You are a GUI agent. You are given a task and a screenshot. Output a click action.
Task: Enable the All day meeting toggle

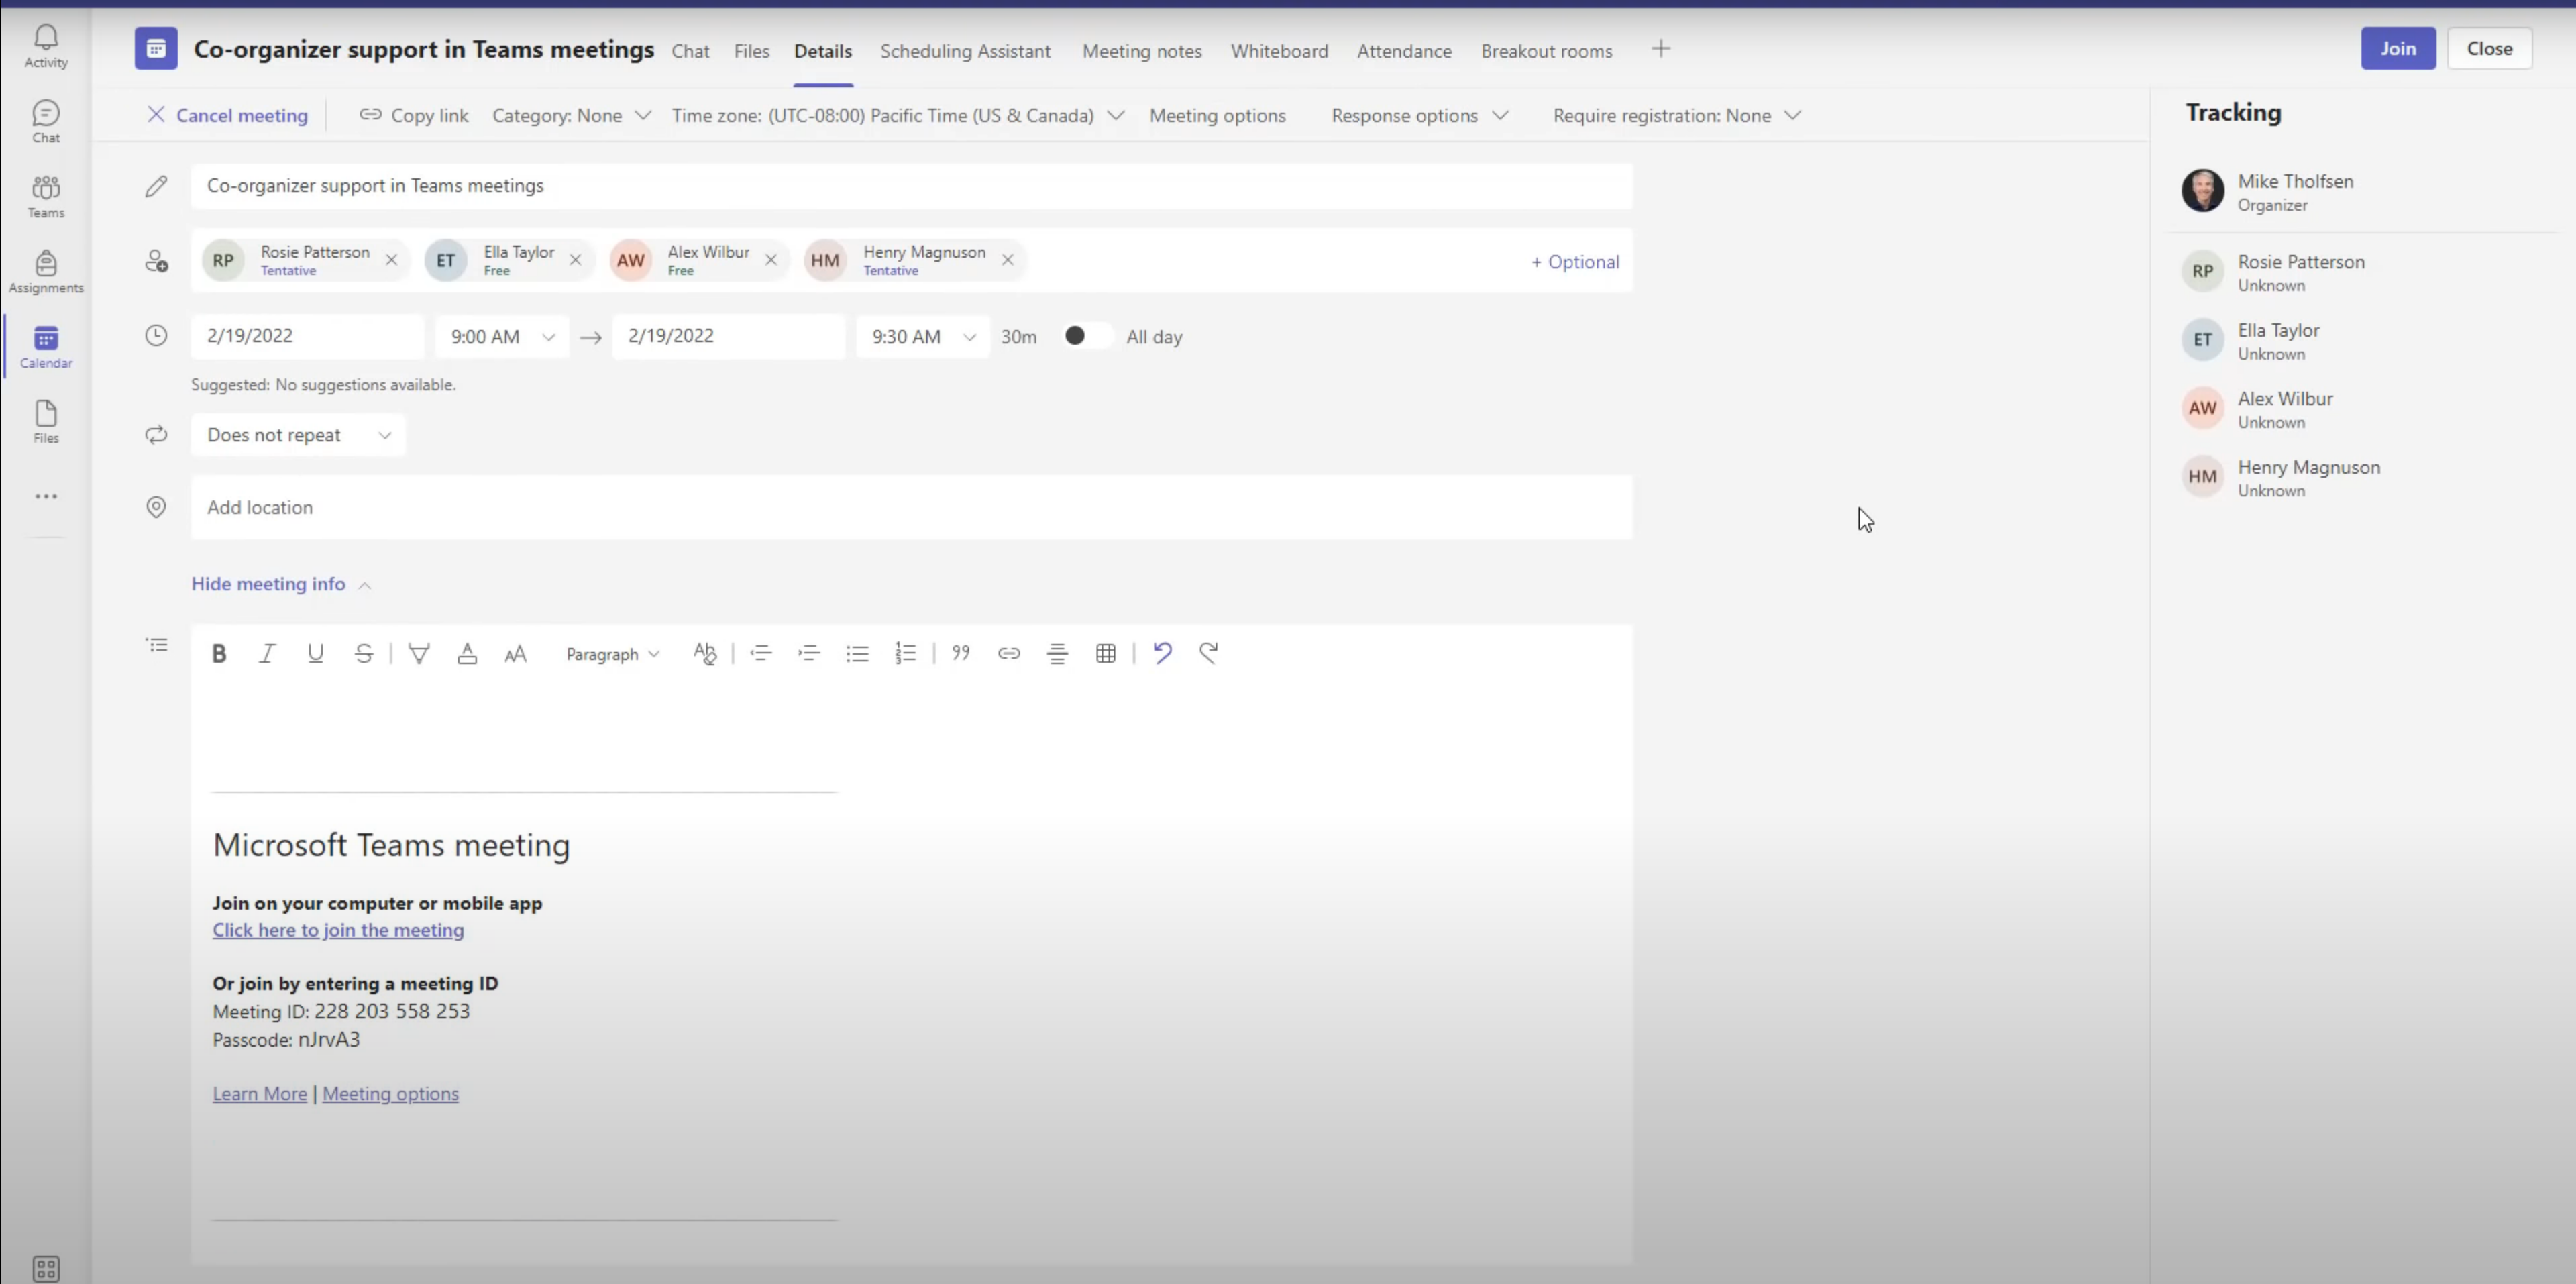(1086, 336)
